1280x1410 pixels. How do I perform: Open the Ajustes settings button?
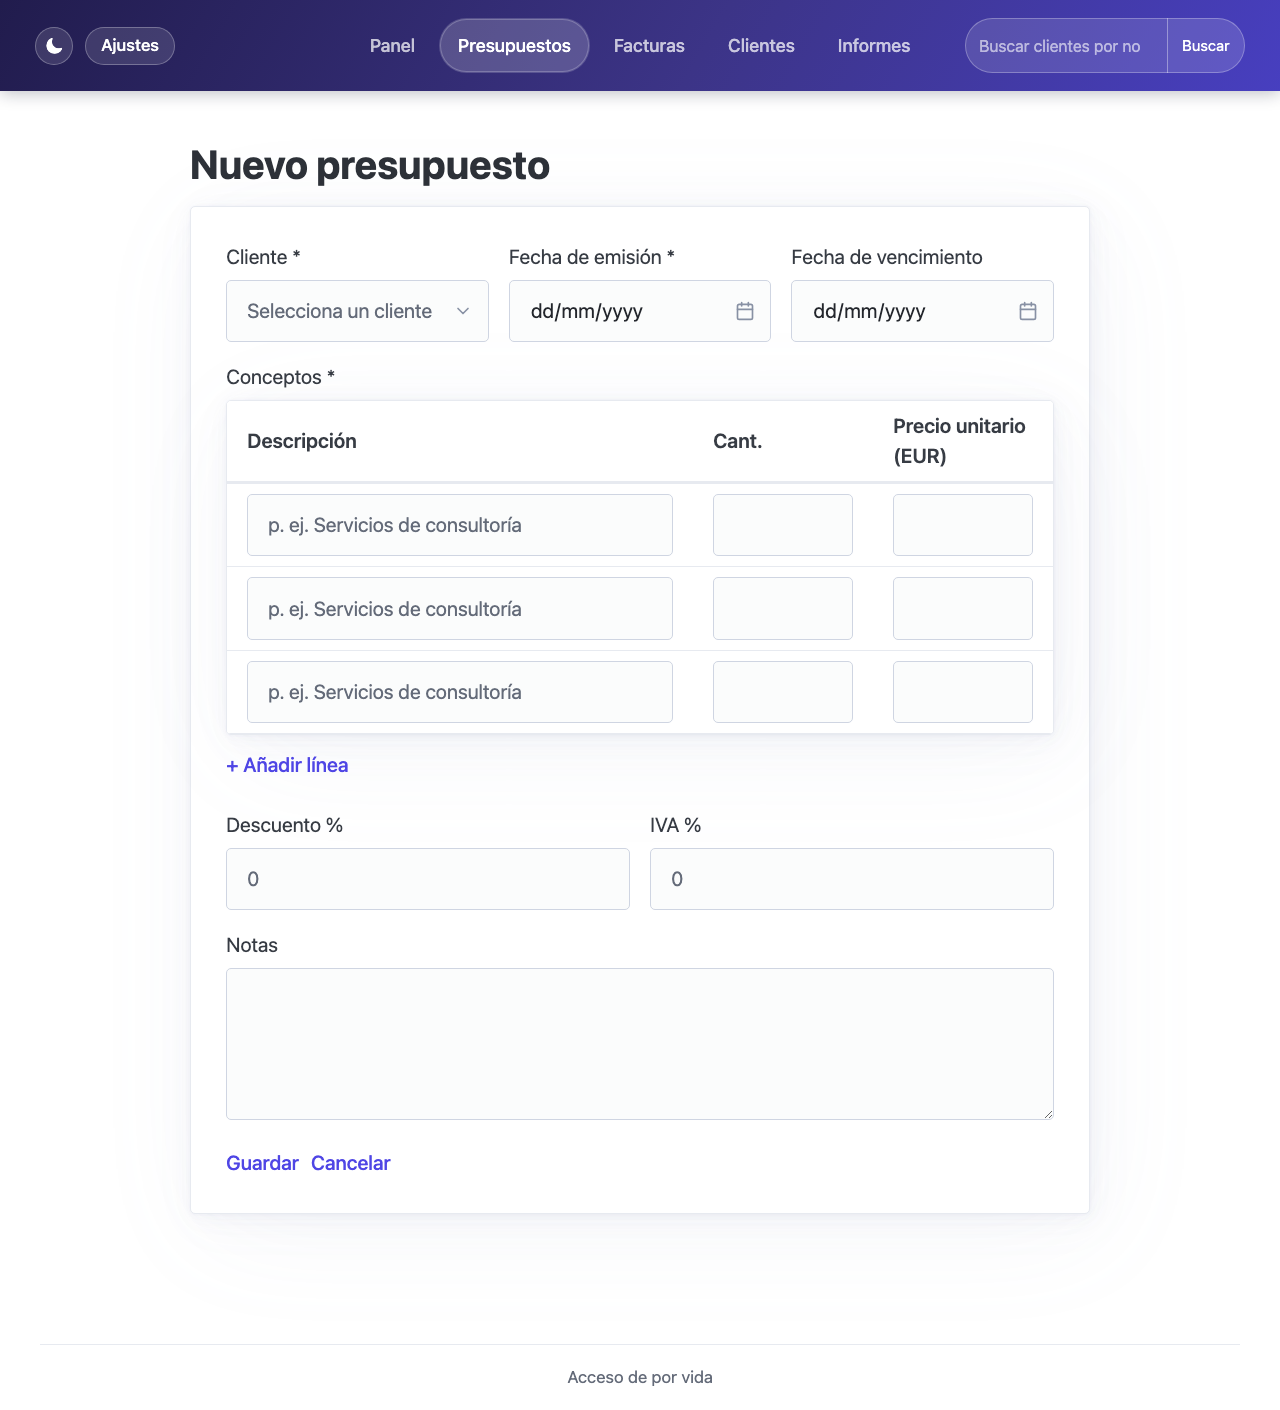point(130,46)
